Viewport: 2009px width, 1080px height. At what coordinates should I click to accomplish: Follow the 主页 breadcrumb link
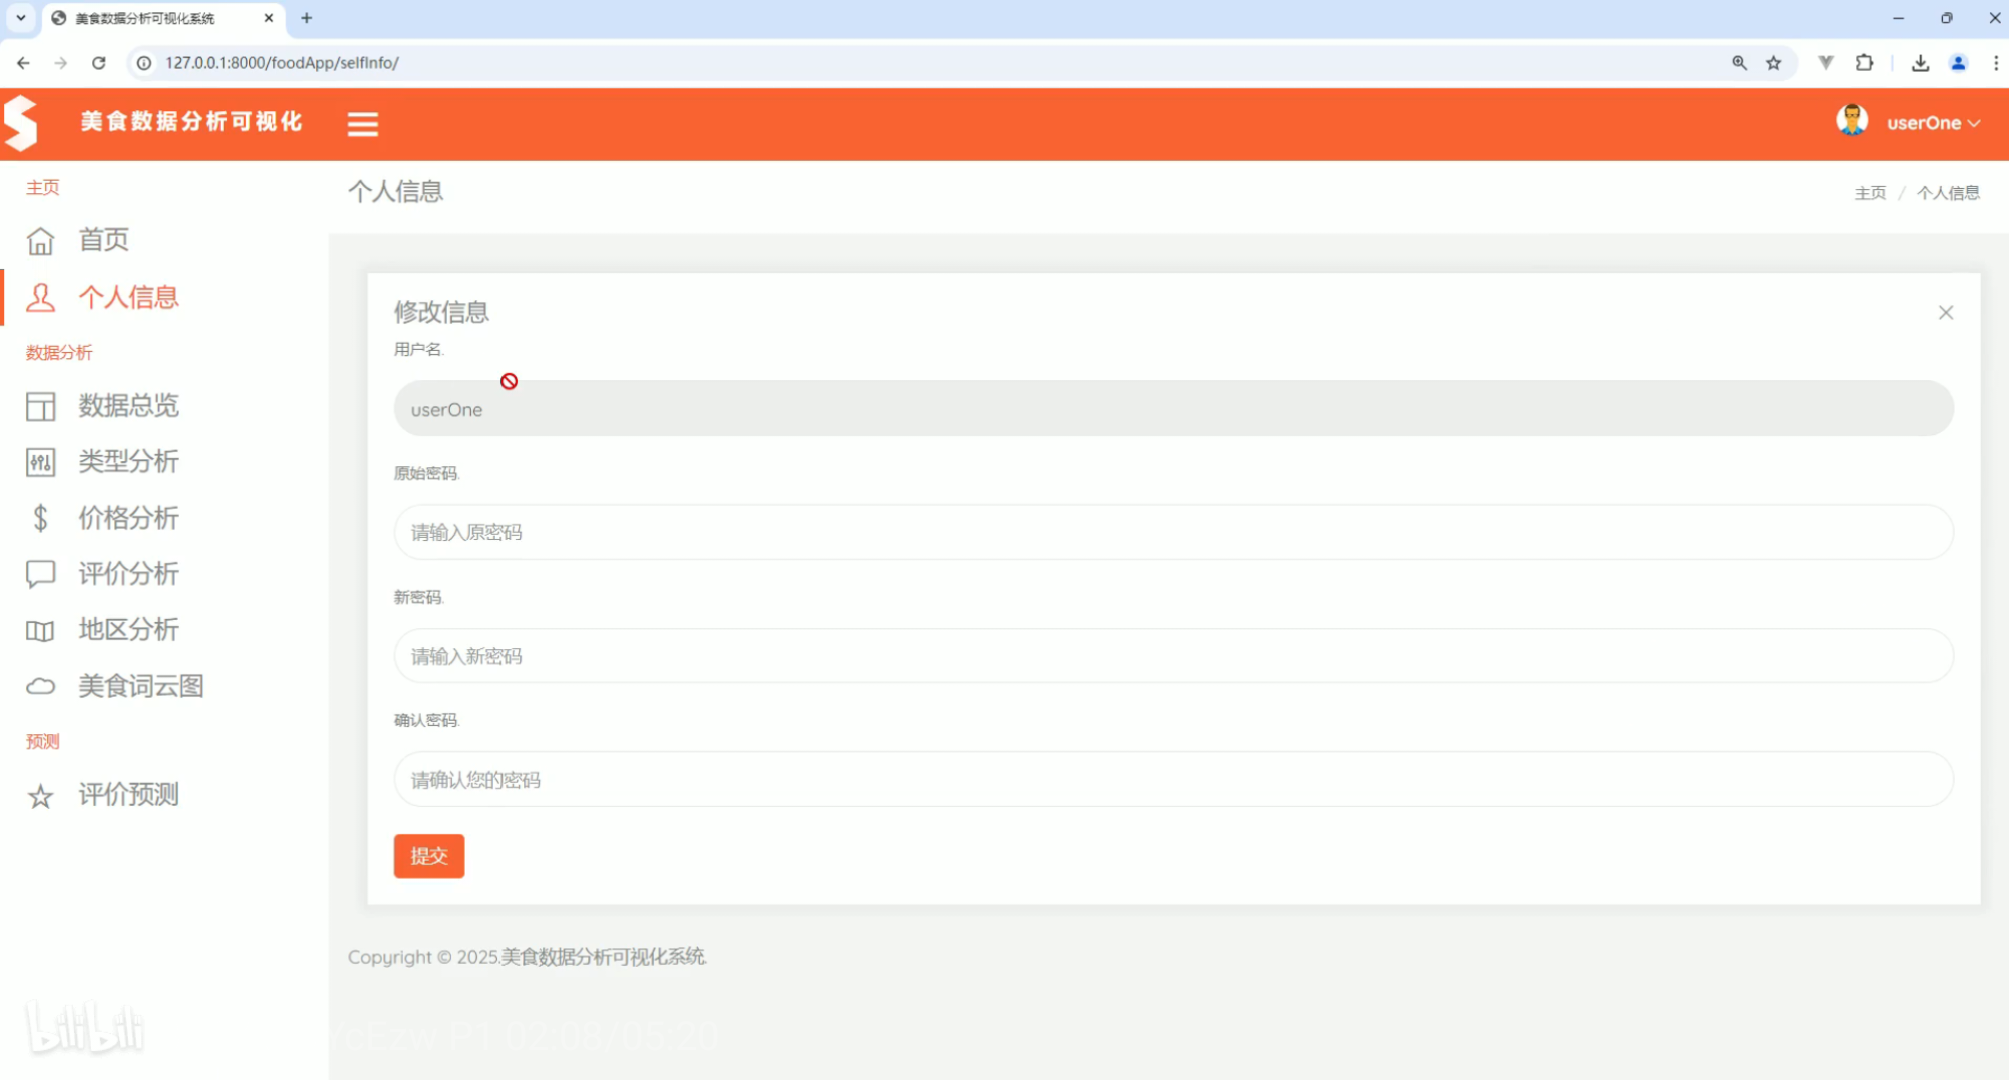[x=1869, y=193]
